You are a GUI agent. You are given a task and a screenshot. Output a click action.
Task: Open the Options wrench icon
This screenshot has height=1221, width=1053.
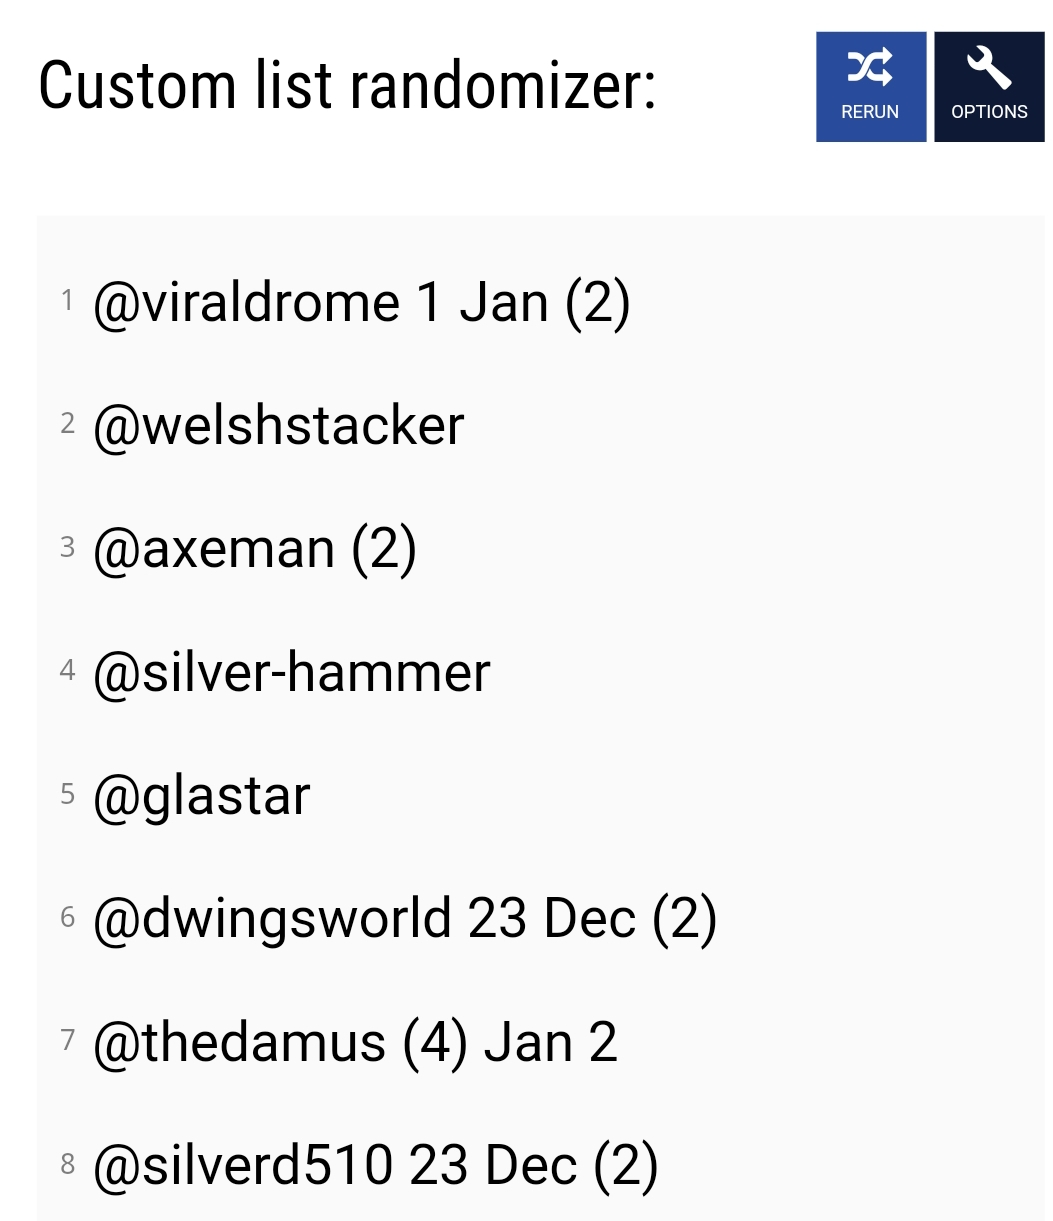tap(988, 69)
